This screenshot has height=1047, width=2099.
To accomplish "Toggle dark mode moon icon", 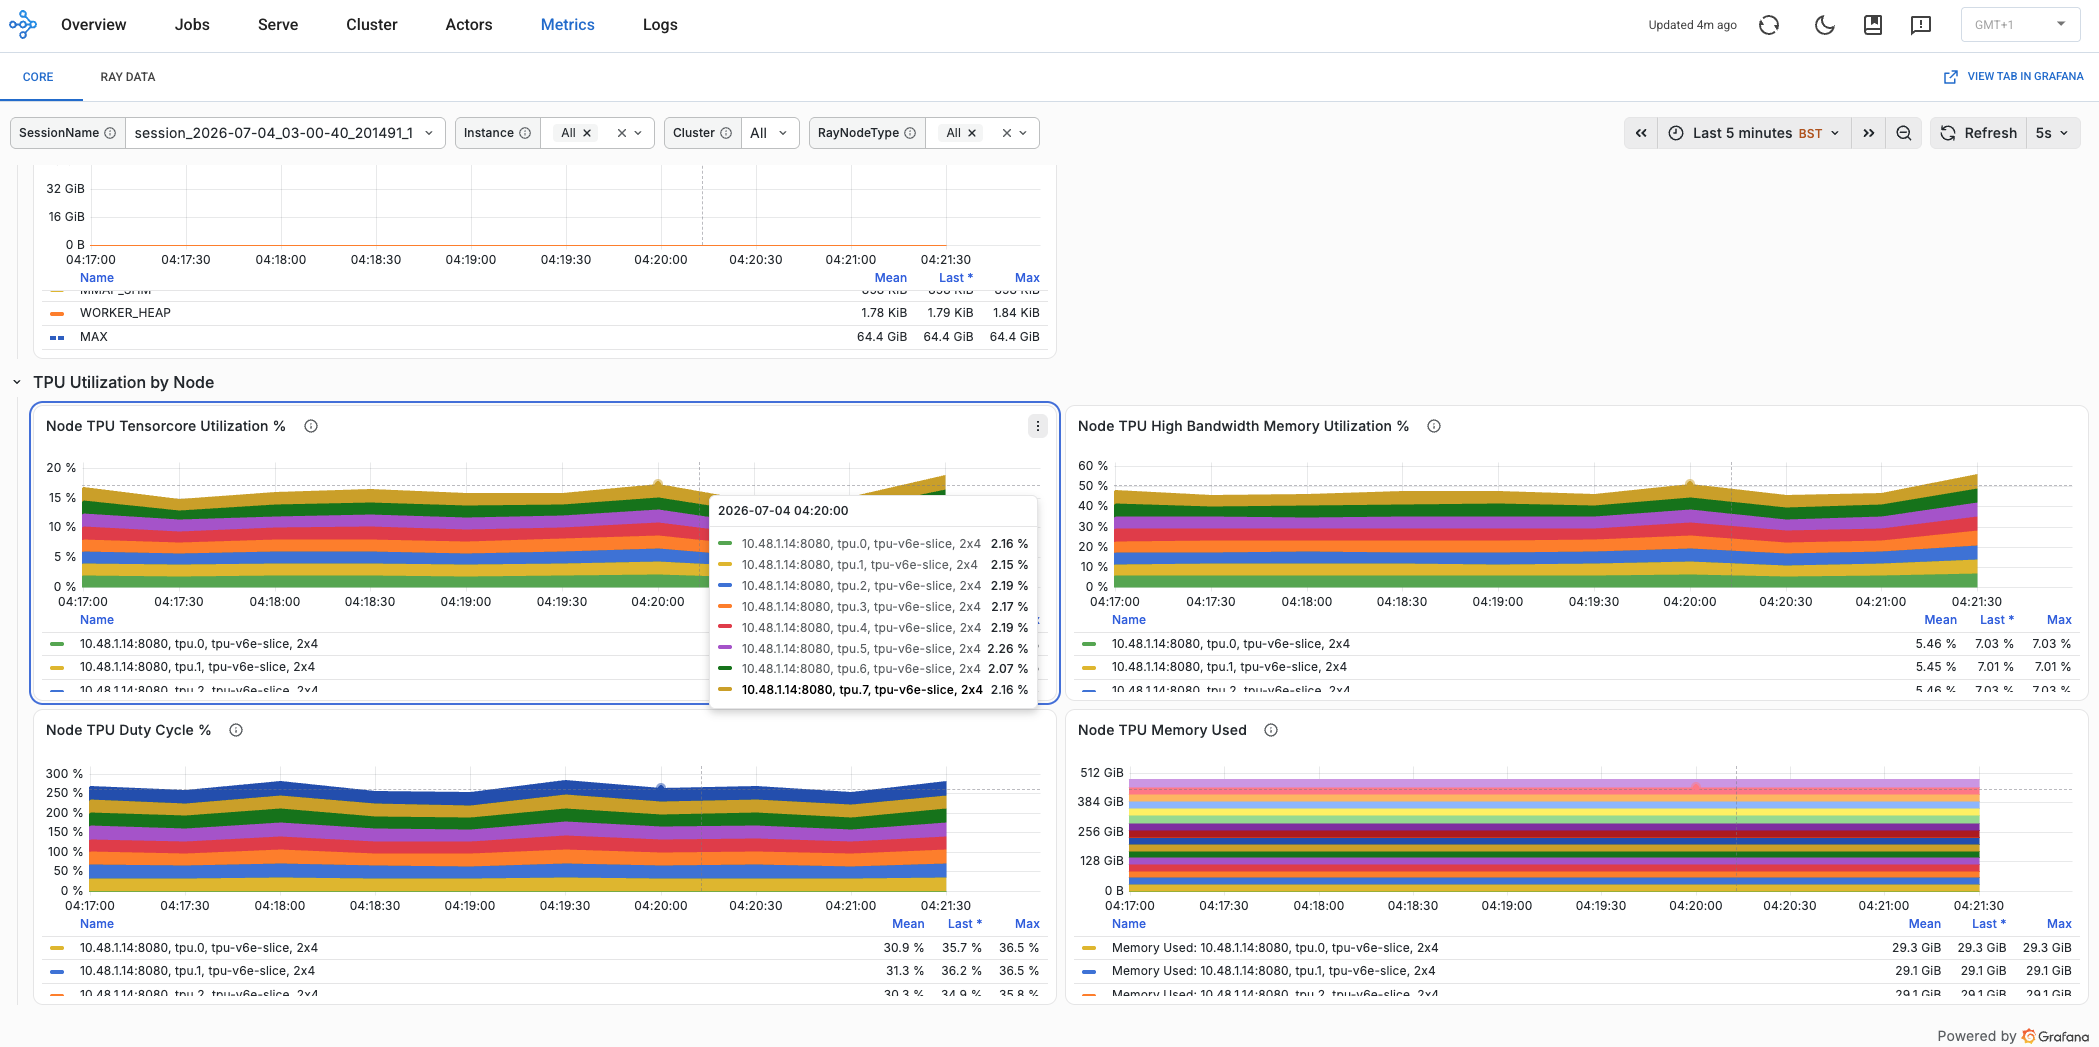I will [1824, 25].
